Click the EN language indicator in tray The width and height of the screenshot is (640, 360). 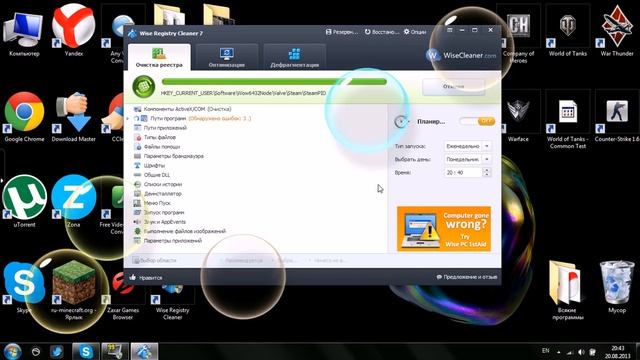(x=545, y=351)
